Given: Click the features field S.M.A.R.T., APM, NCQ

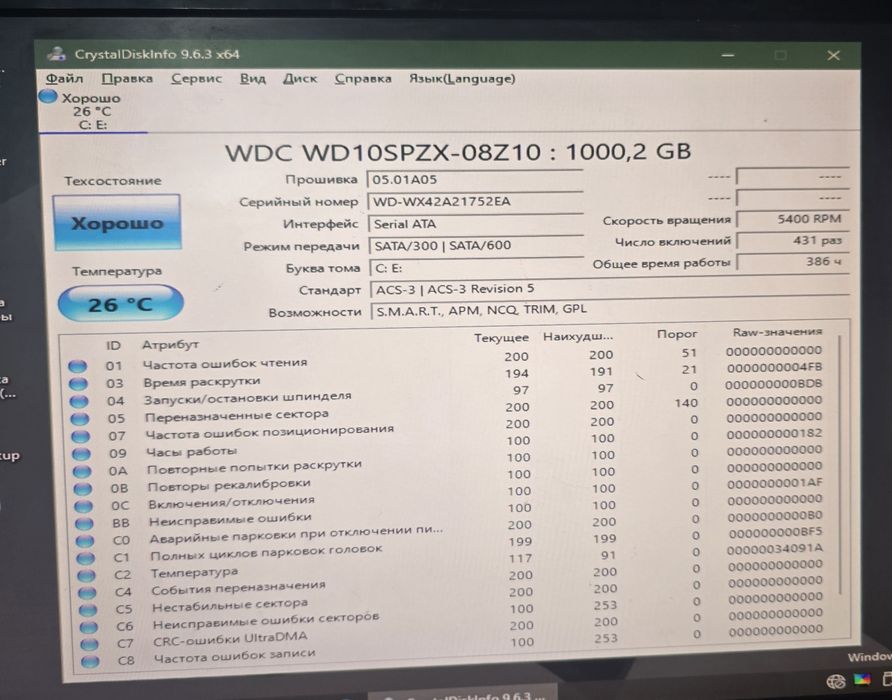Looking at the screenshot, I should [x=610, y=310].
